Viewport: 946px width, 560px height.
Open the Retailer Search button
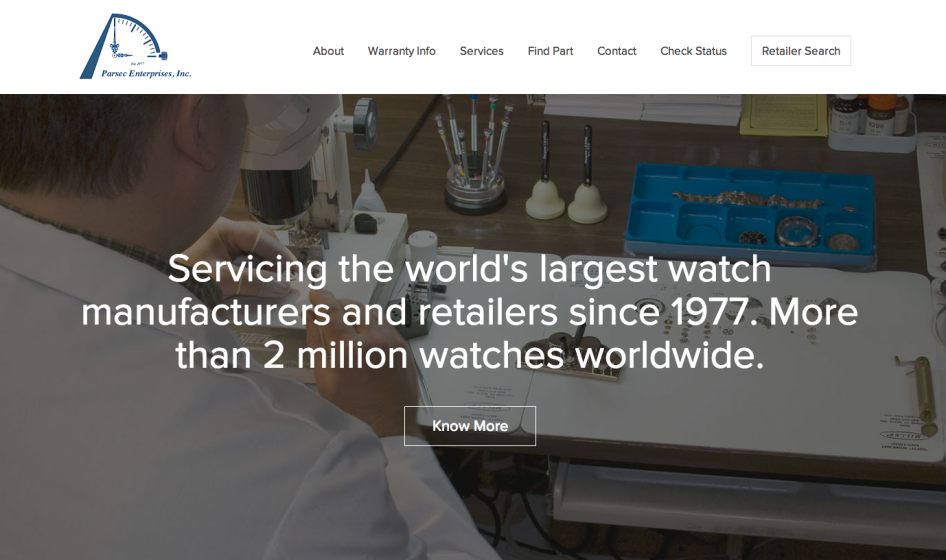pos(801,51)
